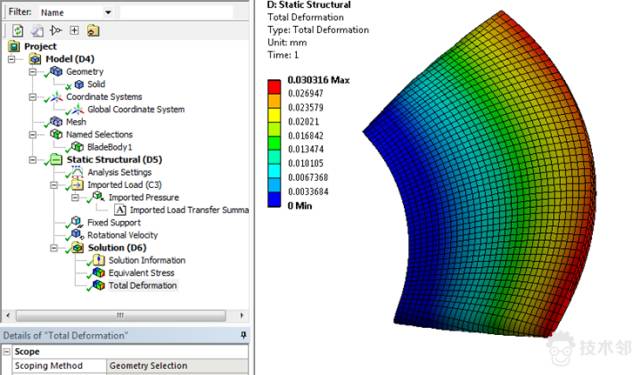
Task: Click the Mesh icon in the tree
Action: (56, 121)
